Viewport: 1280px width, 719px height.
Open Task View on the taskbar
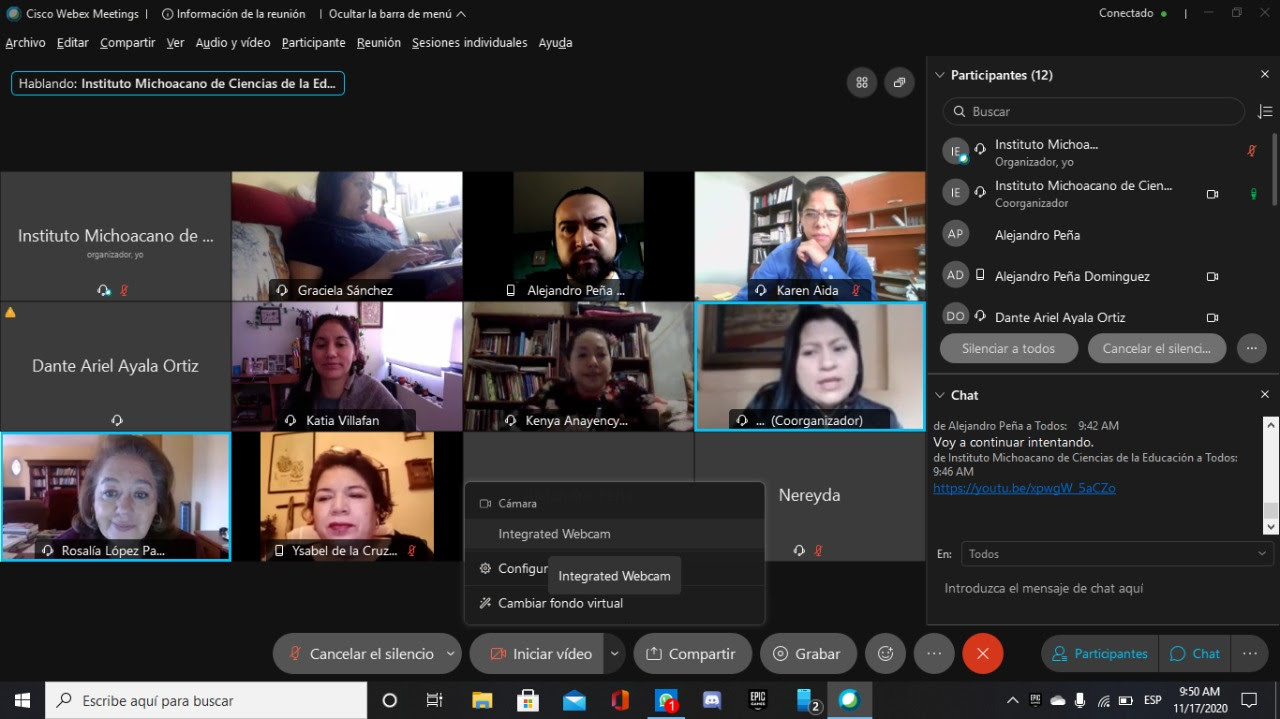coord(434,700)
